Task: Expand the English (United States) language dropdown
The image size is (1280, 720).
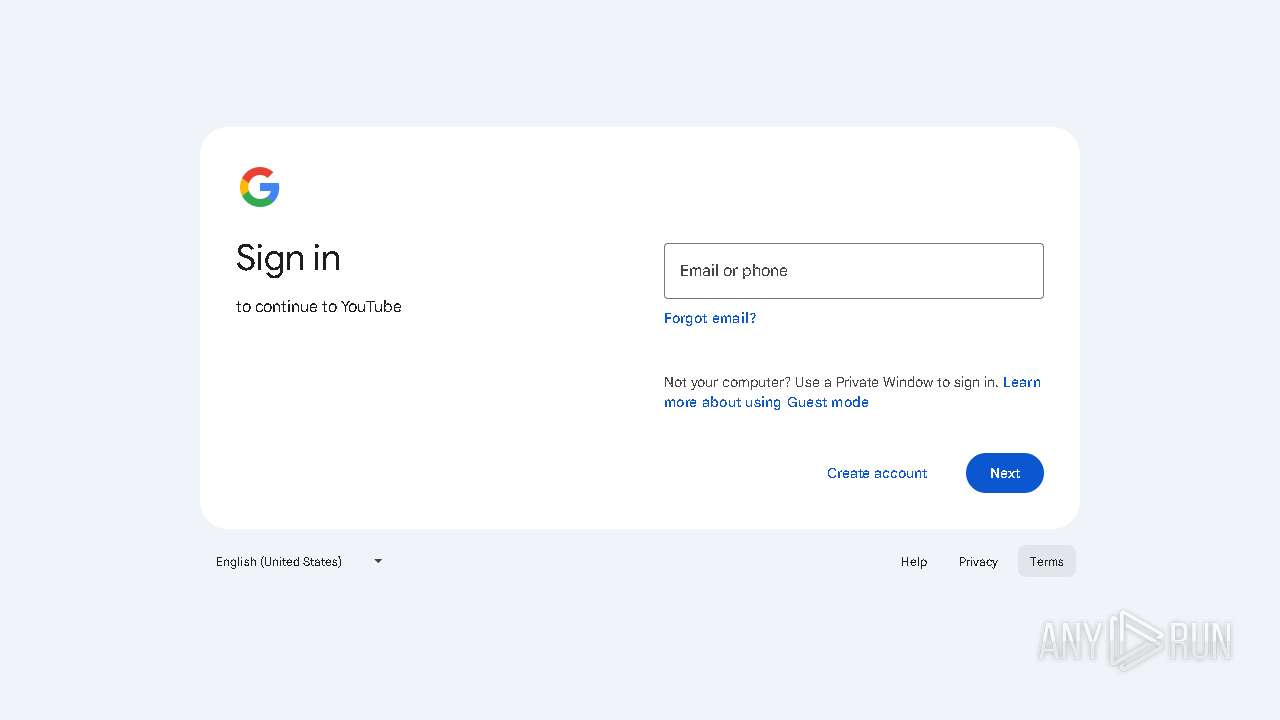Action: (x=299, y=561)
